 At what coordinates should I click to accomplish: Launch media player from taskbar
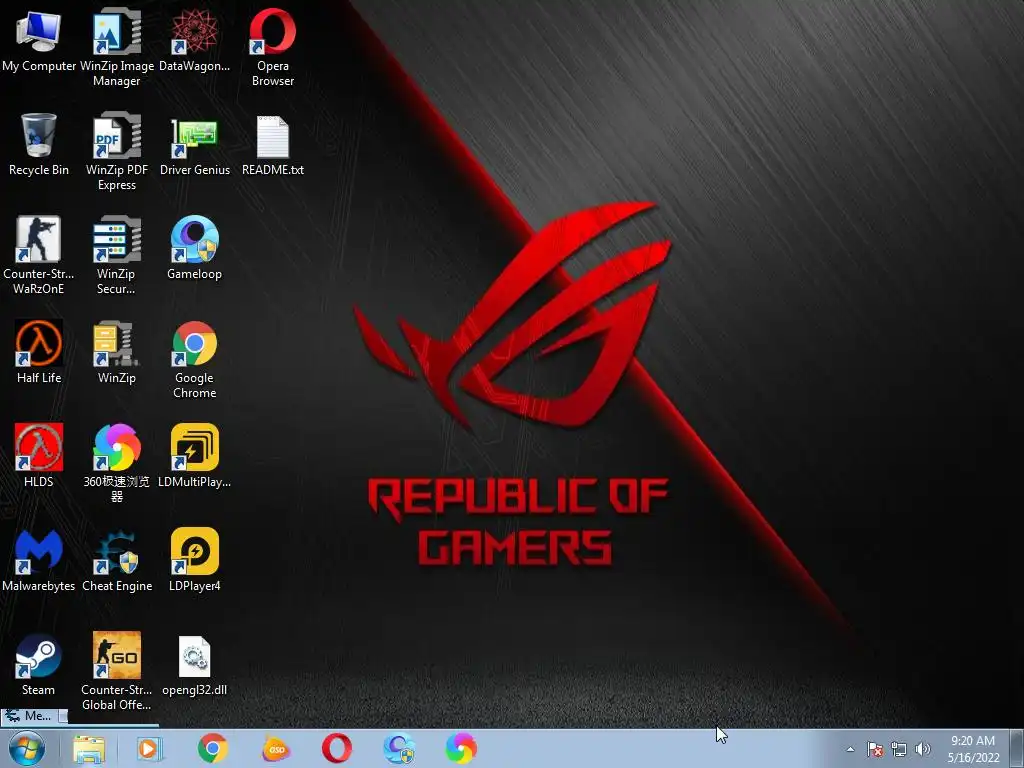click(x=150, y=749)
